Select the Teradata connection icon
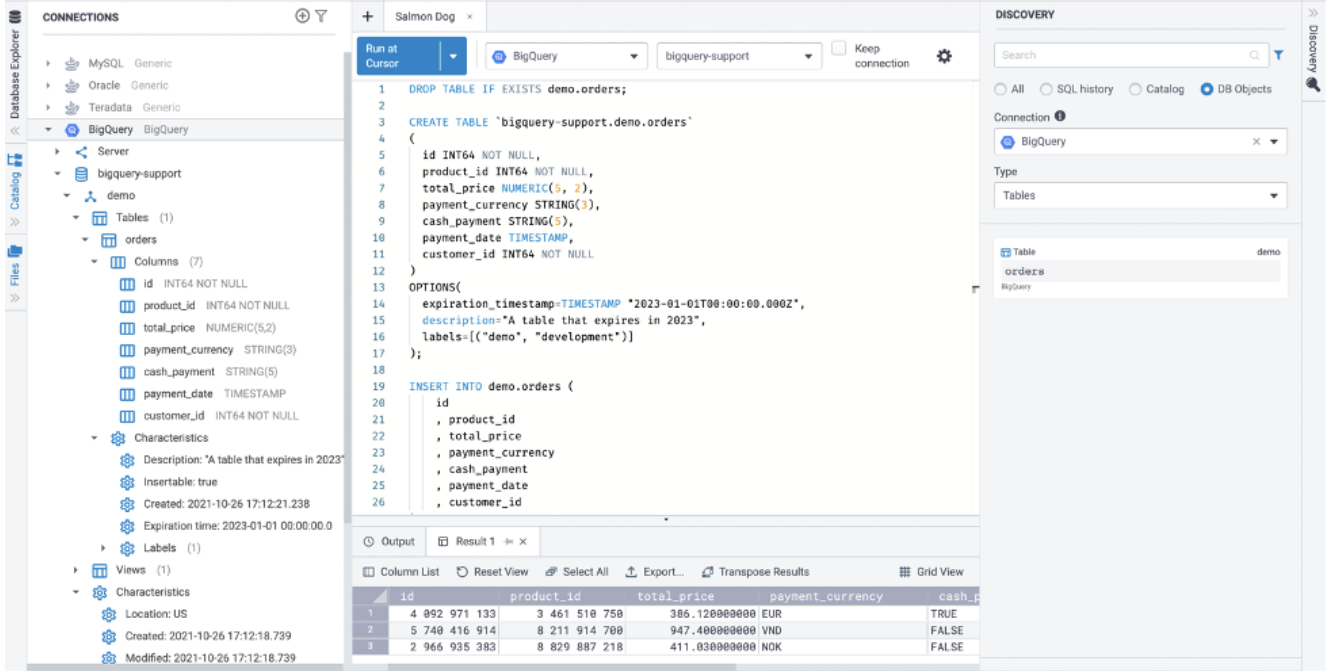This screenshot has width=1342, height=671. [73, 107]
